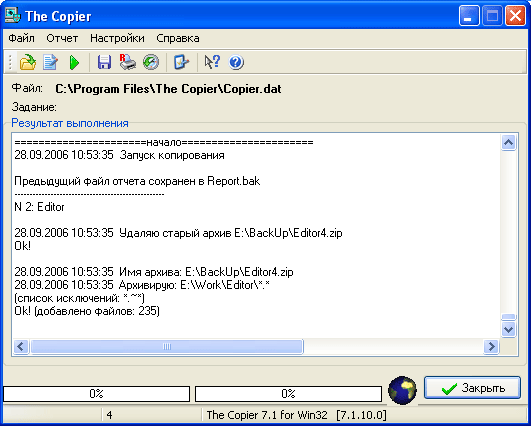Screen dimensions: 531x426
Task: Activate the What's This arrow-question icon
Action: (x=212, y=62)
